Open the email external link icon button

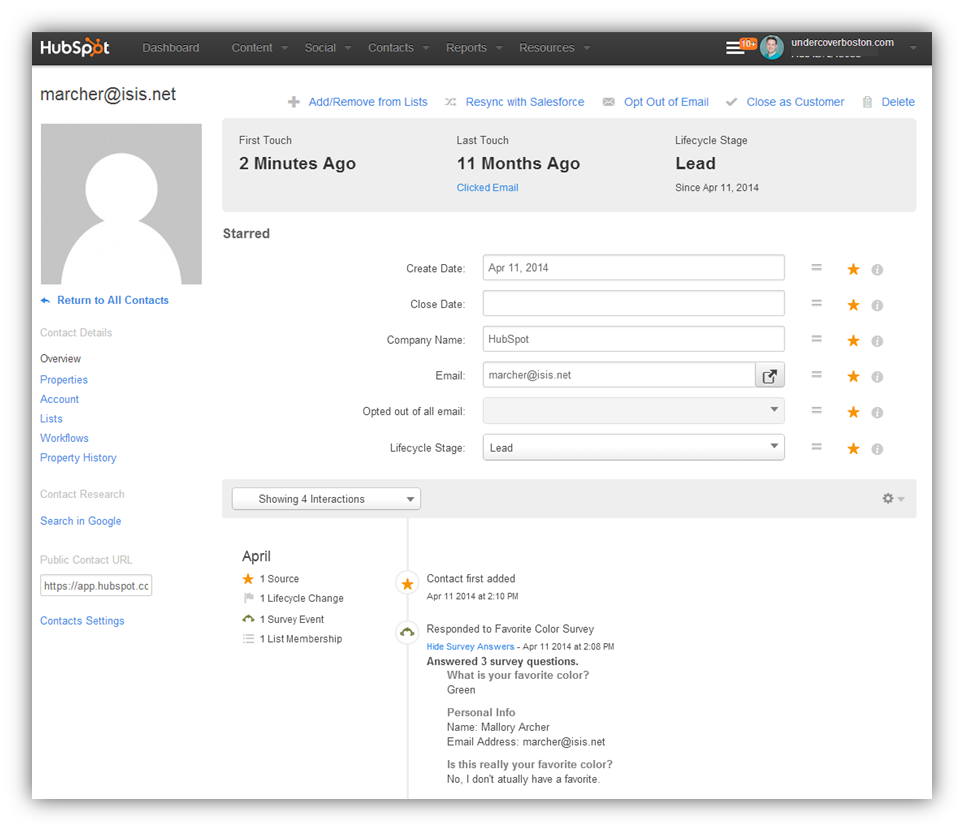coord(769,375)
